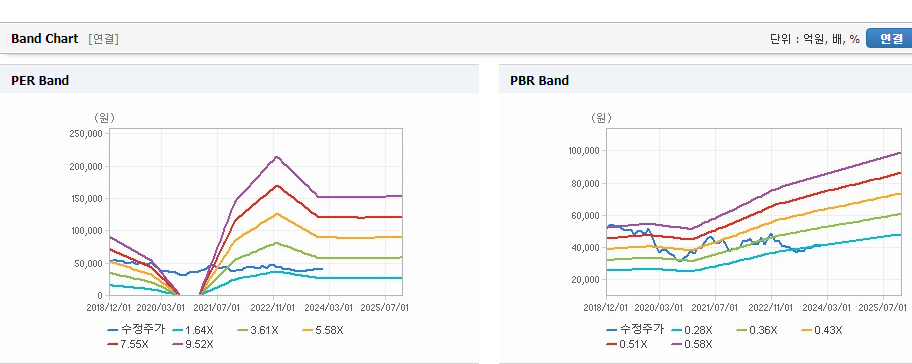Click the 250,000 y-axis label on PER chart
The height and width of the screenshot is (364, 912).
[86, 133]
